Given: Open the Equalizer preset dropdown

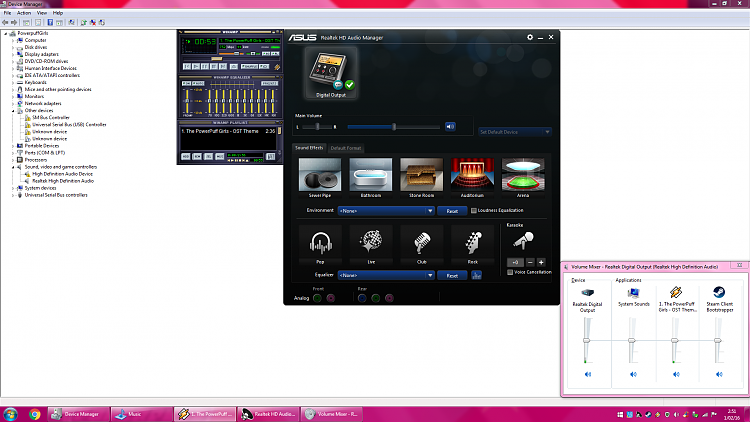Looking at the screenshot, I should [386, 276].
